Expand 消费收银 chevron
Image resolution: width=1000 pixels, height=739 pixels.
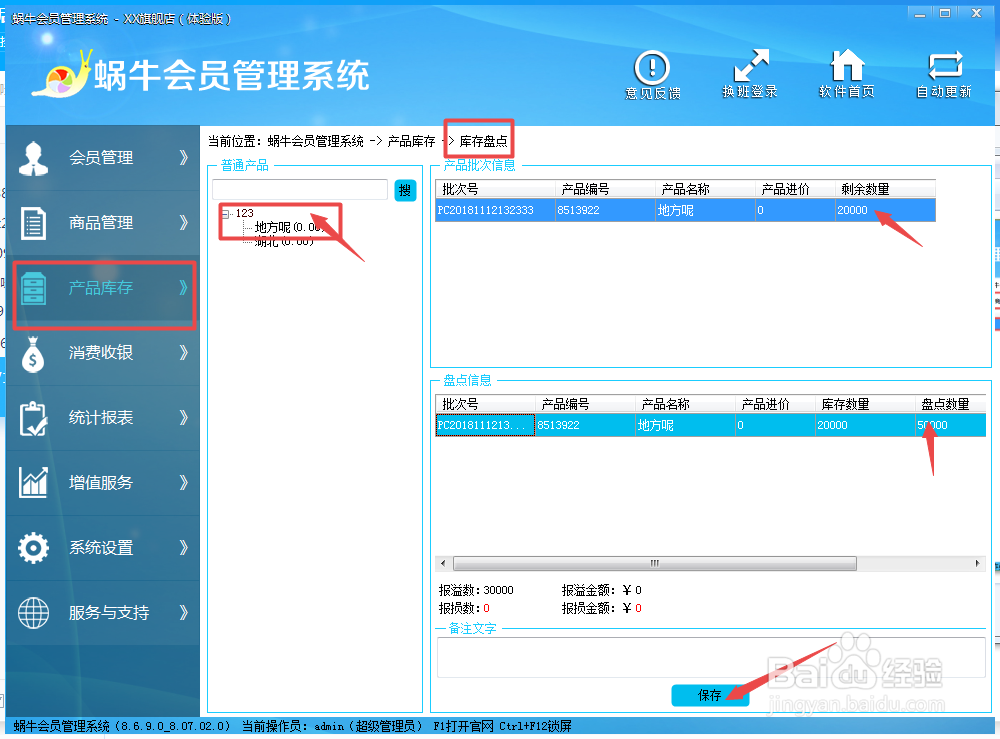(184, 353)
